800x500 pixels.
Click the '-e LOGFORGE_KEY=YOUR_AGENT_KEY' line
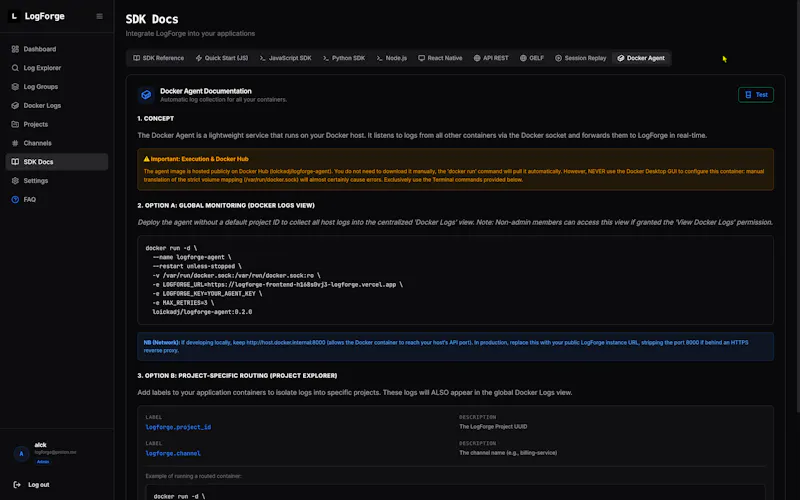click(207, 294)
